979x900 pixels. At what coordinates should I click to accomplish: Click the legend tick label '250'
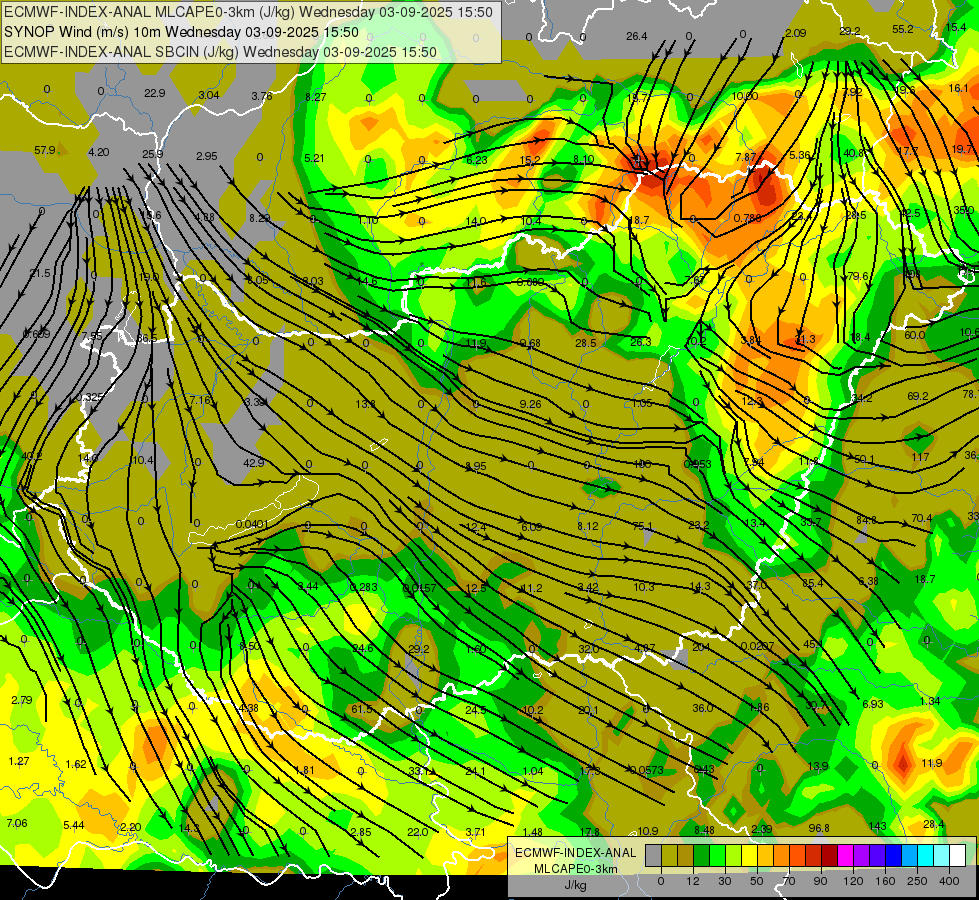coord(917,881)
